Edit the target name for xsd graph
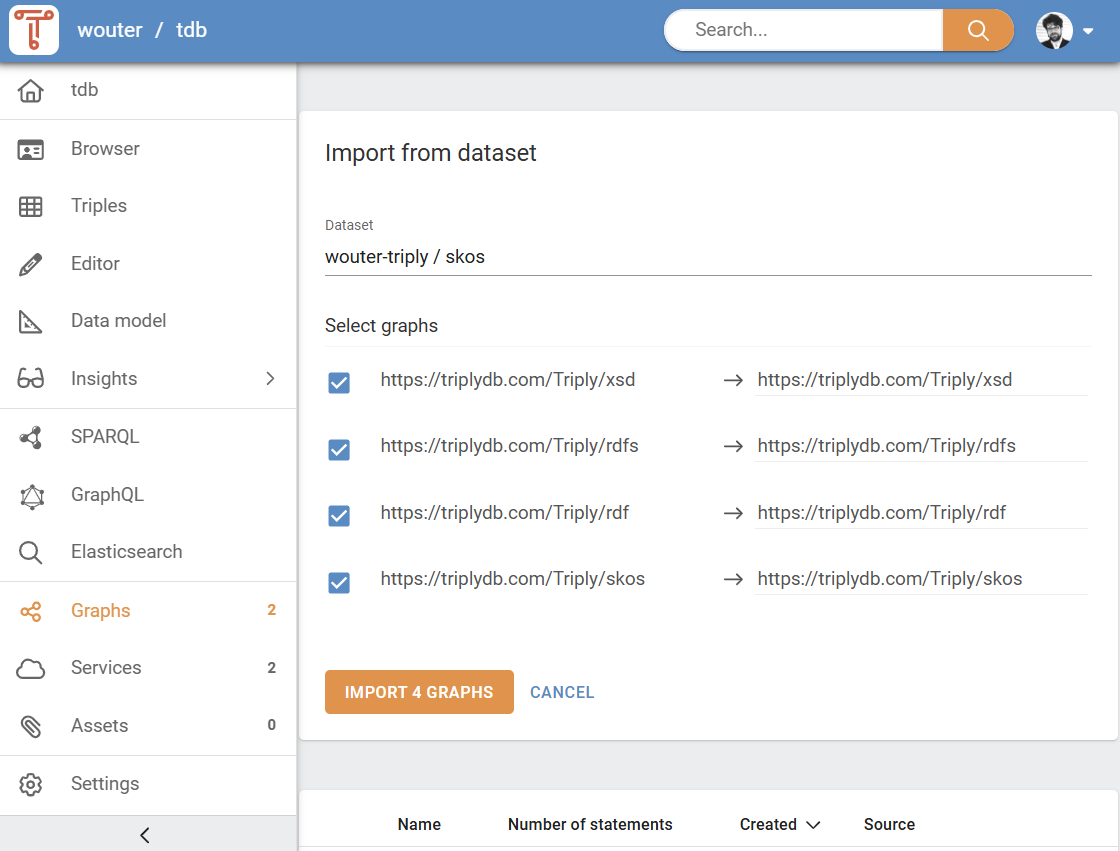Viewport: 1120px width, 851px height. (x=921, y=380)
